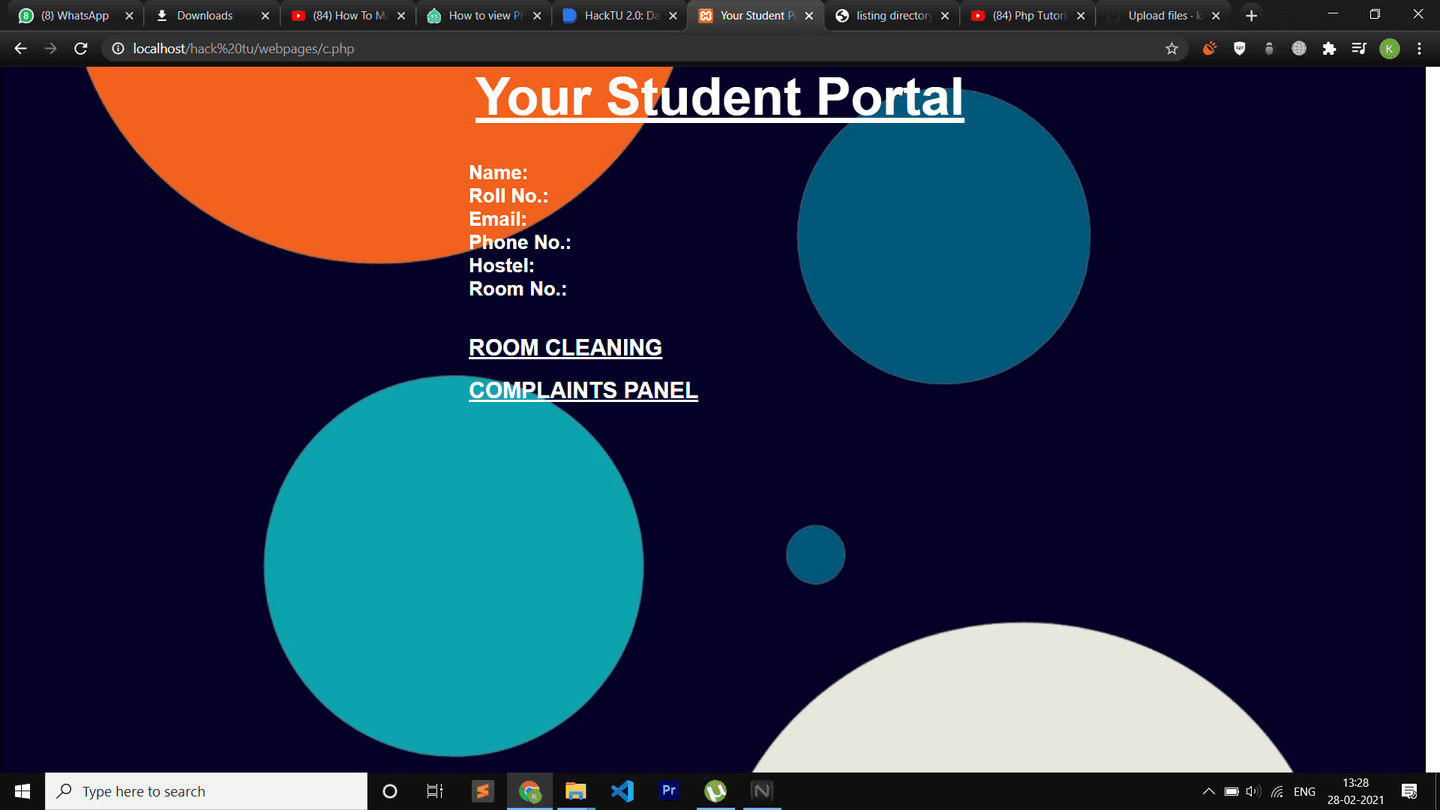This screenshot has height=810, width=1440.
Task: Click the Hostel: label
Action: [x=501, y=265]
